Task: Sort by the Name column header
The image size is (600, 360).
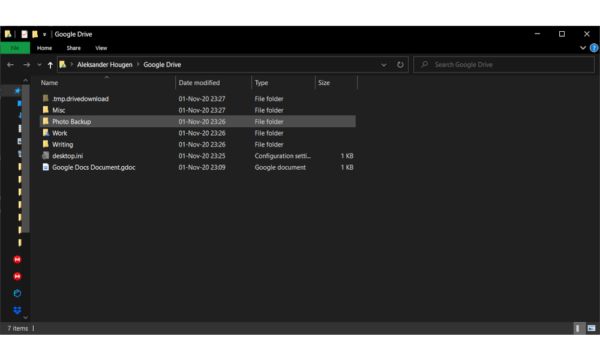Action: (x=49, y=83)
